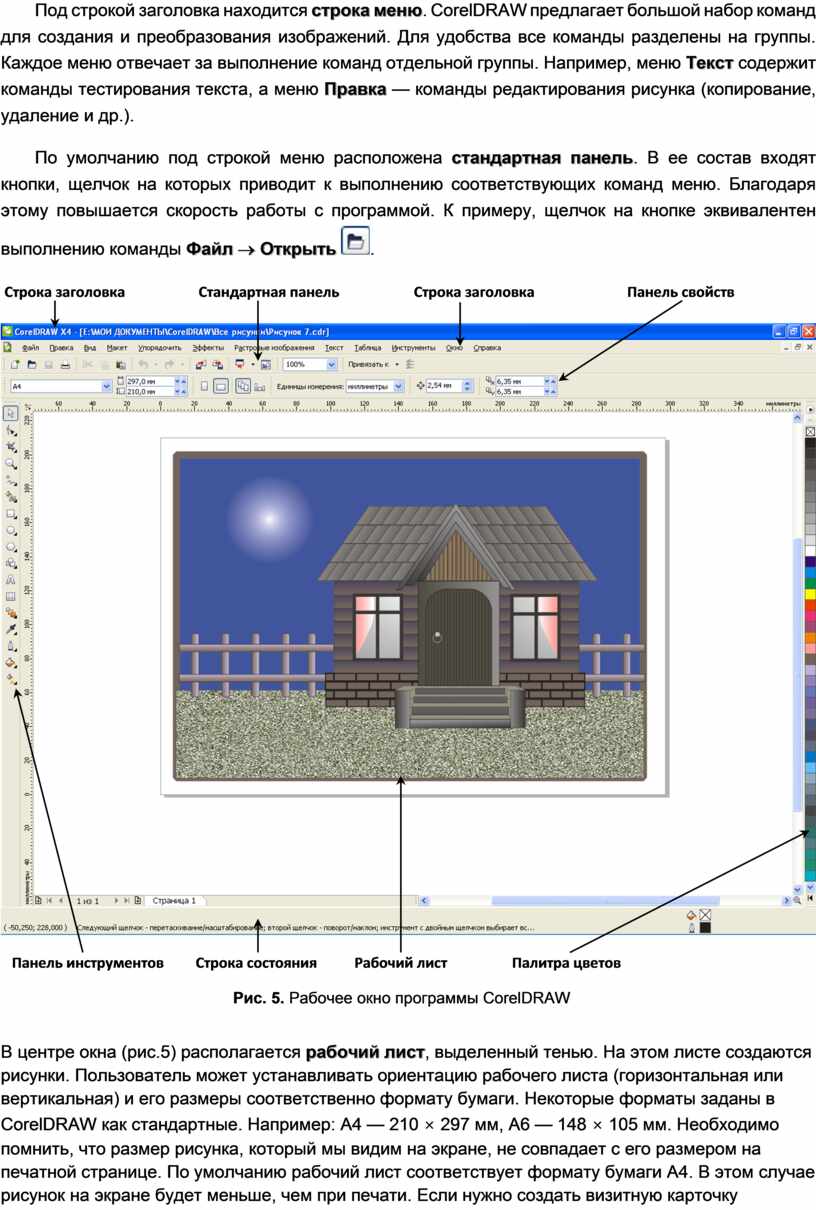The image size is (816, 1210).
Task: Set page orientation to Portrait
Action: [203, 385]
